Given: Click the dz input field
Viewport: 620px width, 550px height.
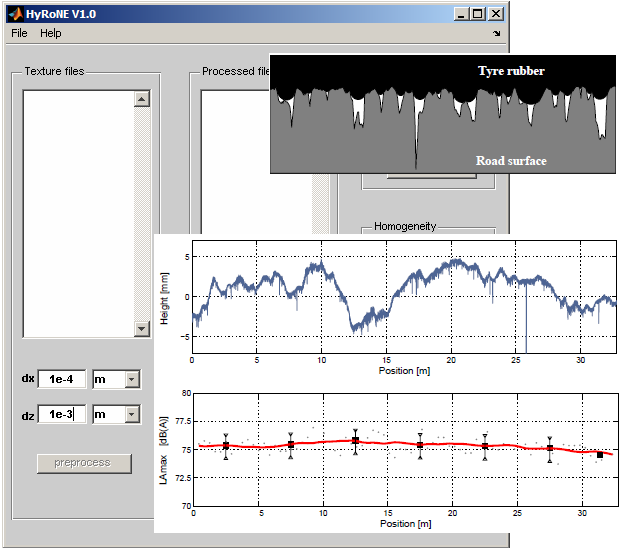Looking at the screenshot, I should click(x=62, y=414).
